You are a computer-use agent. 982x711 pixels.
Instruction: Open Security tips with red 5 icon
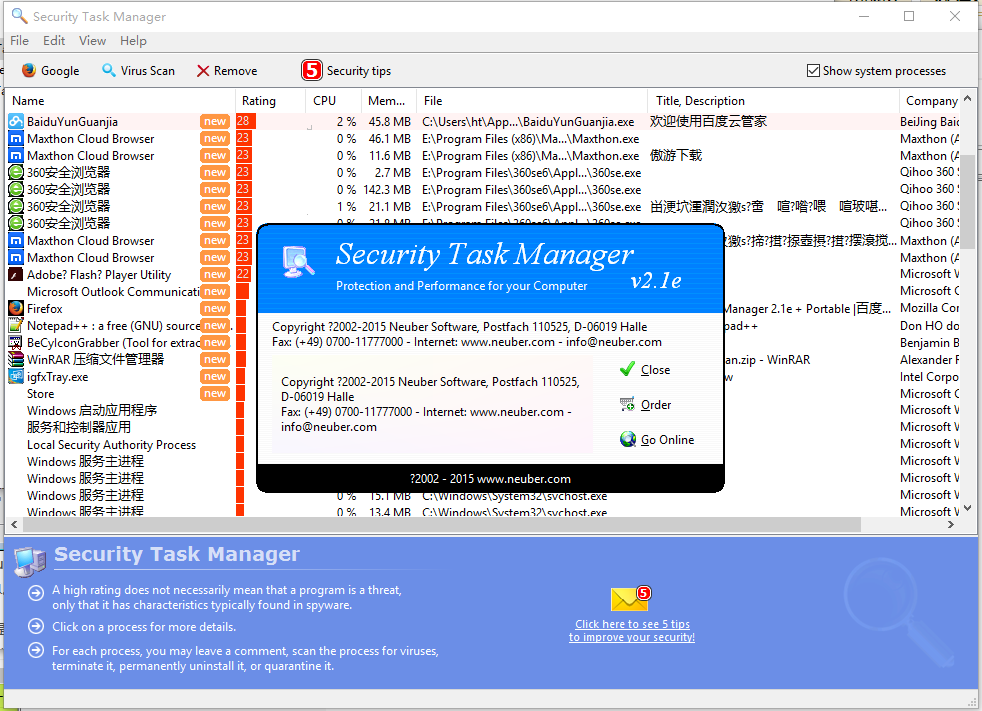312,71
